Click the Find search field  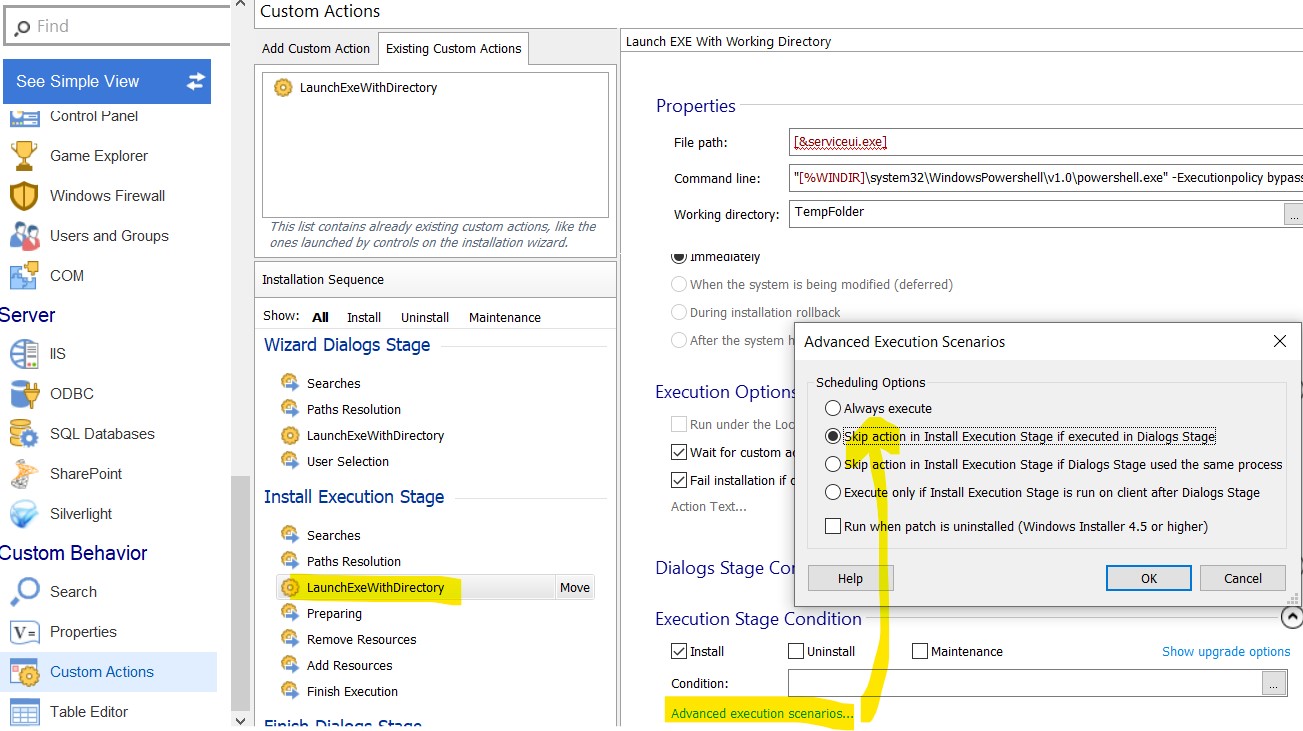pyautogui.click(x=120, y=27)
